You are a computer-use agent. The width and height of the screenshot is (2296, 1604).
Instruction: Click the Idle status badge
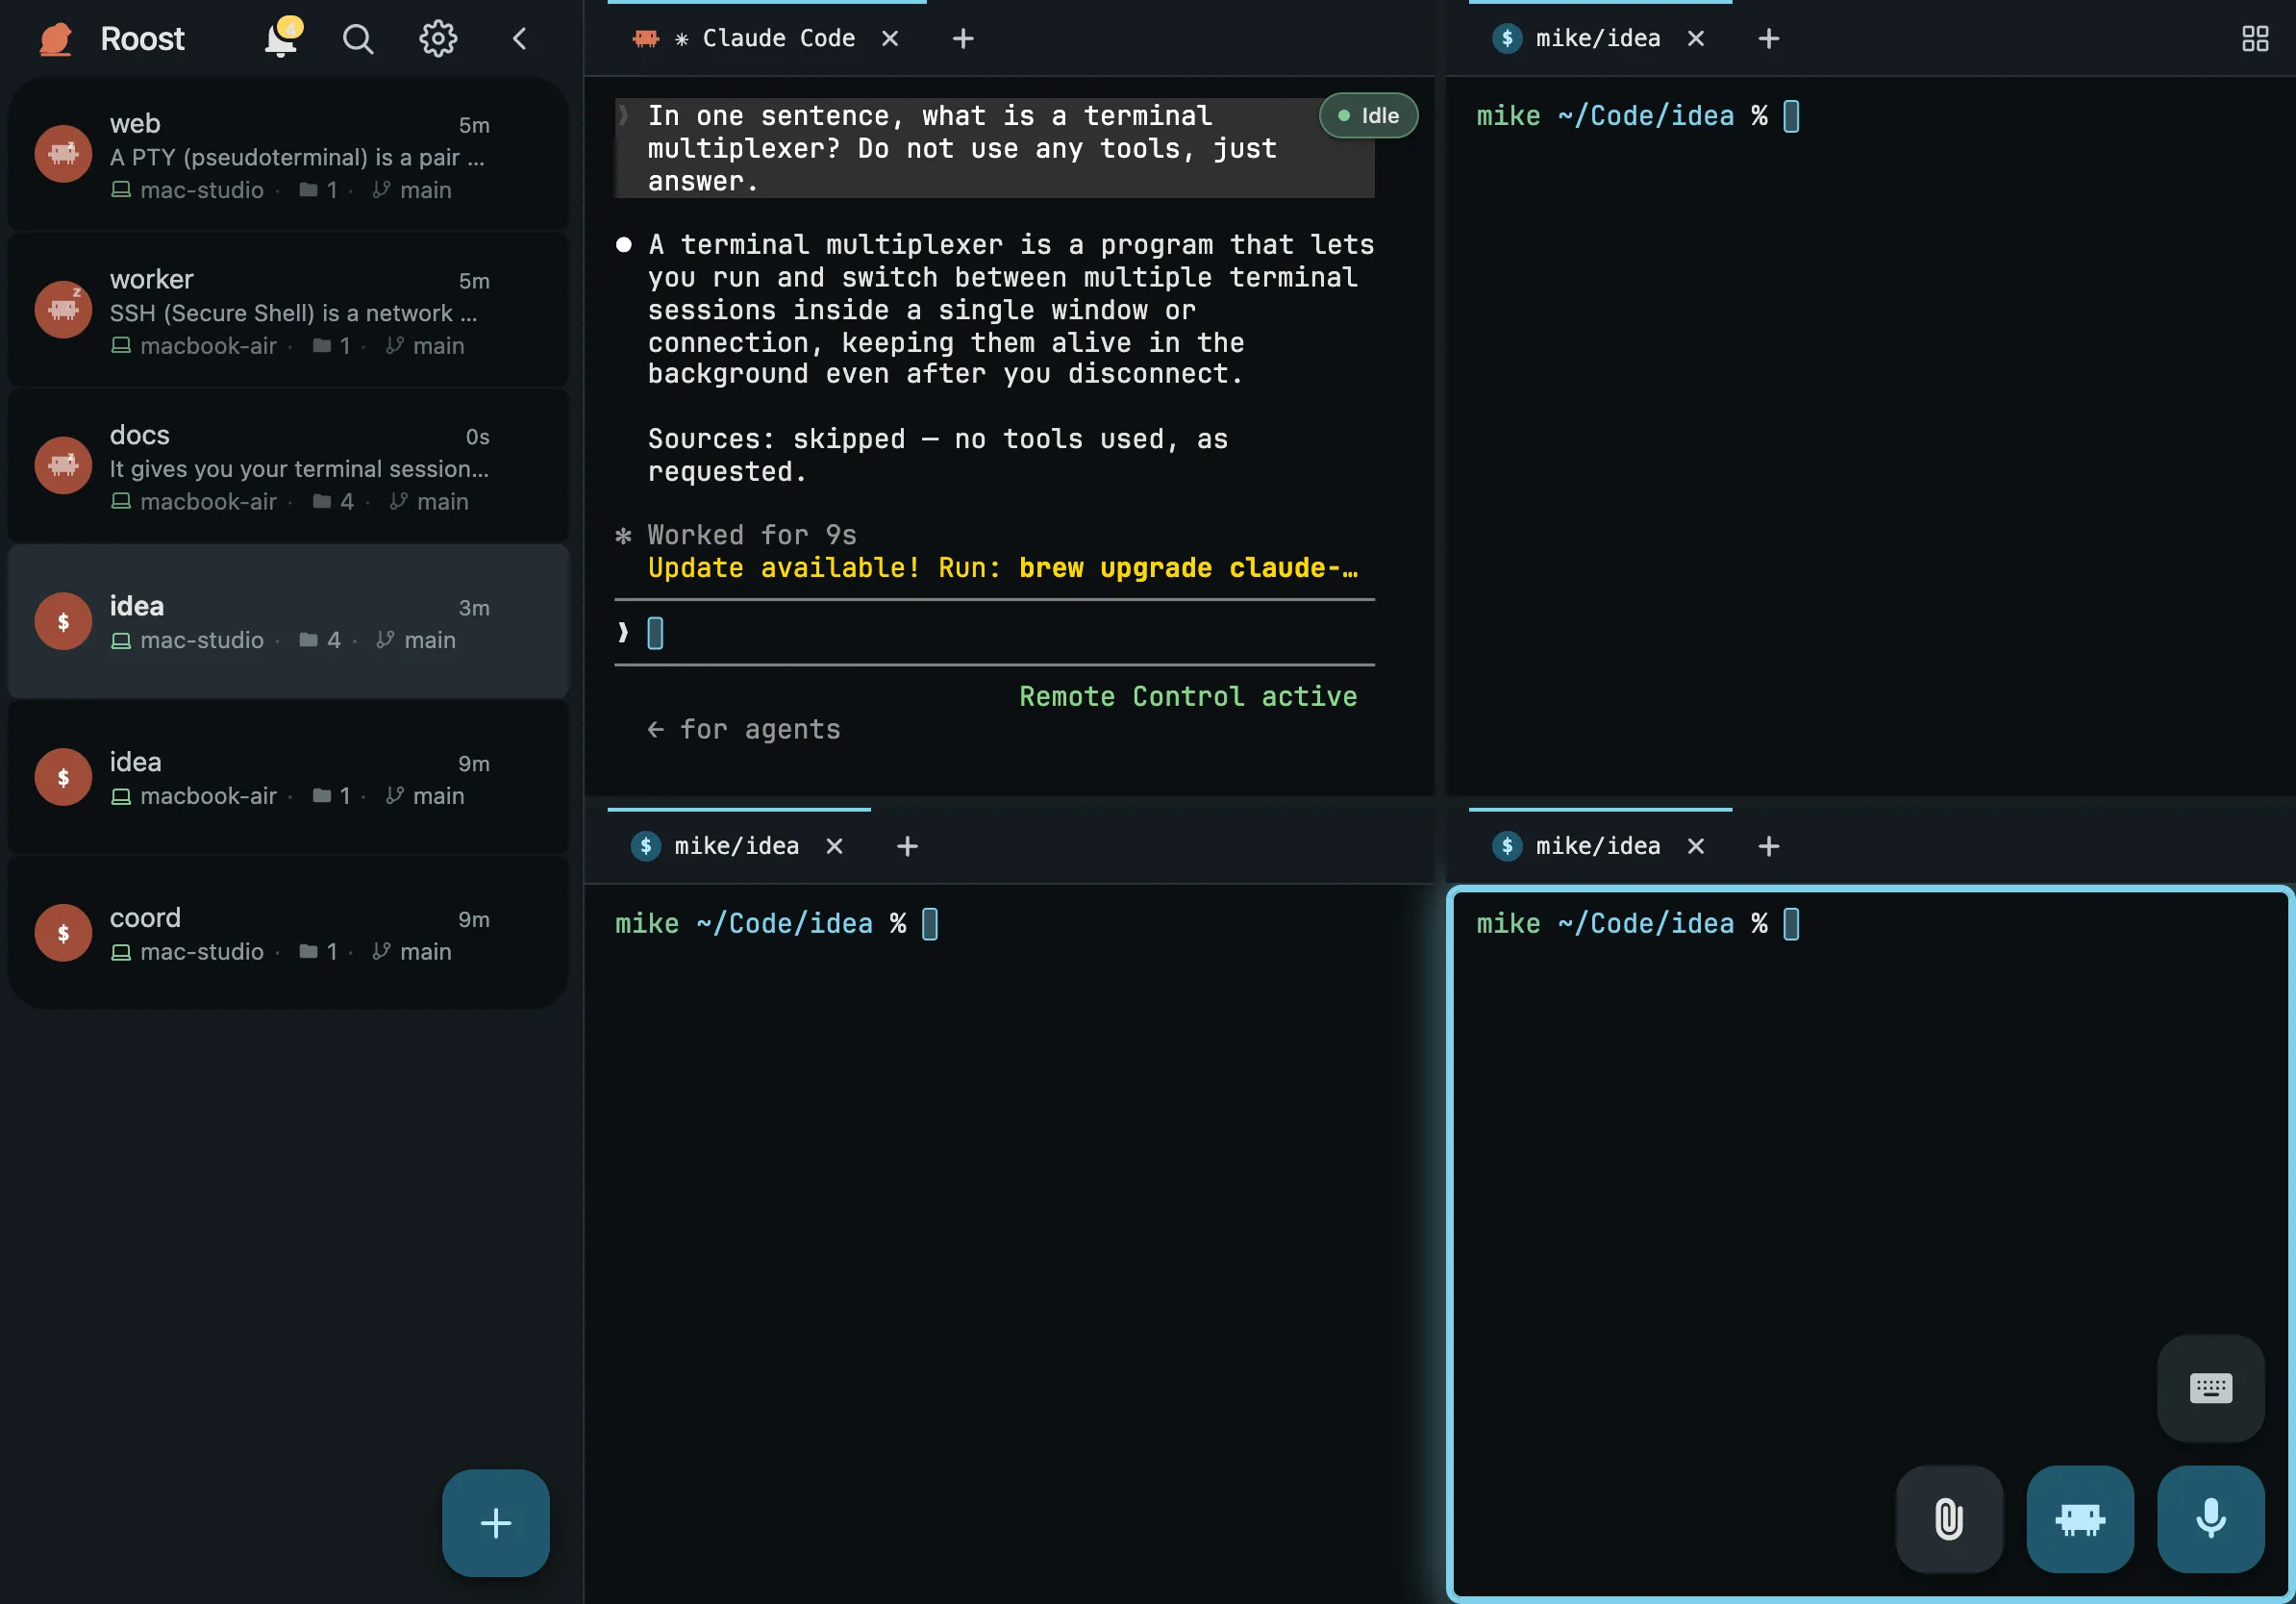pos(1369,116)
